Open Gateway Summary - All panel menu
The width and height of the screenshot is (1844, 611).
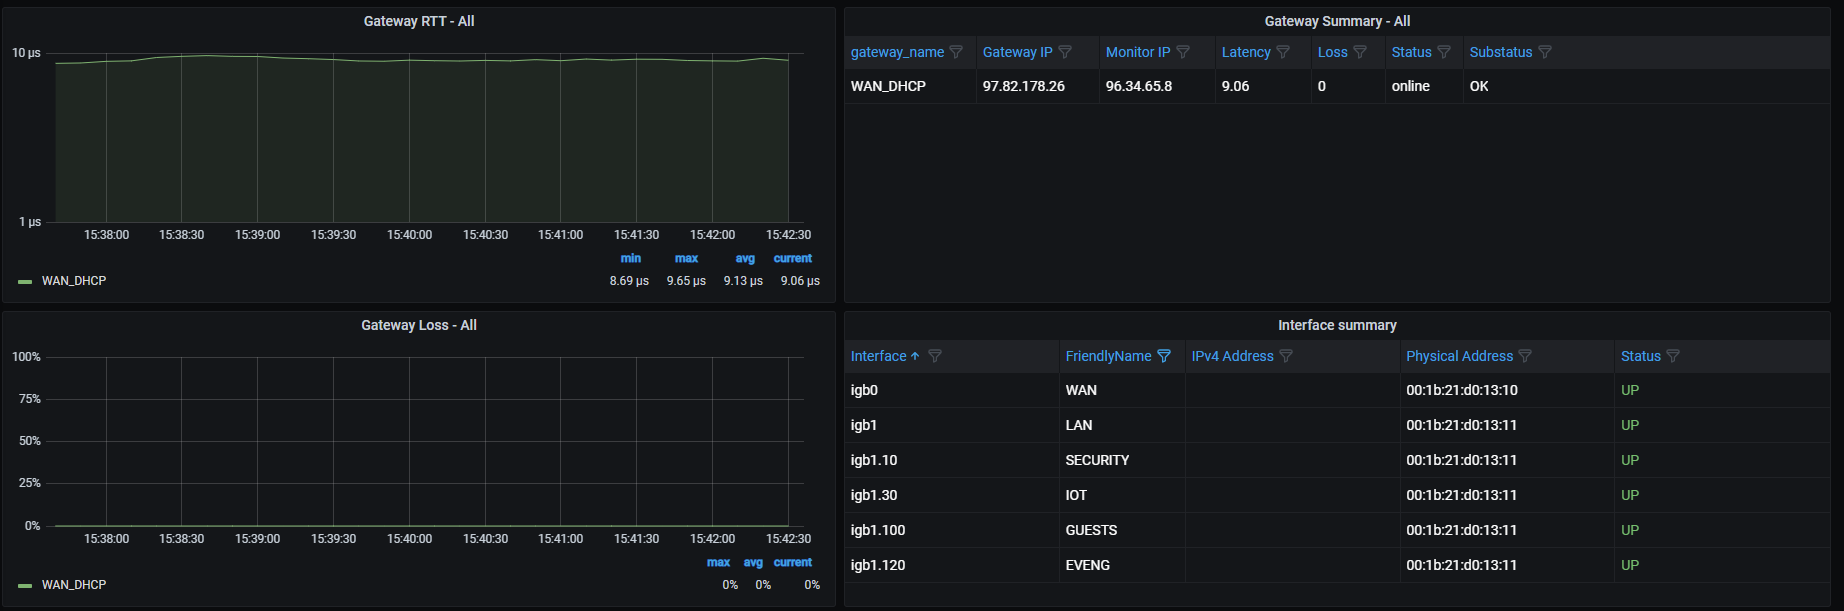[1337, 21]
